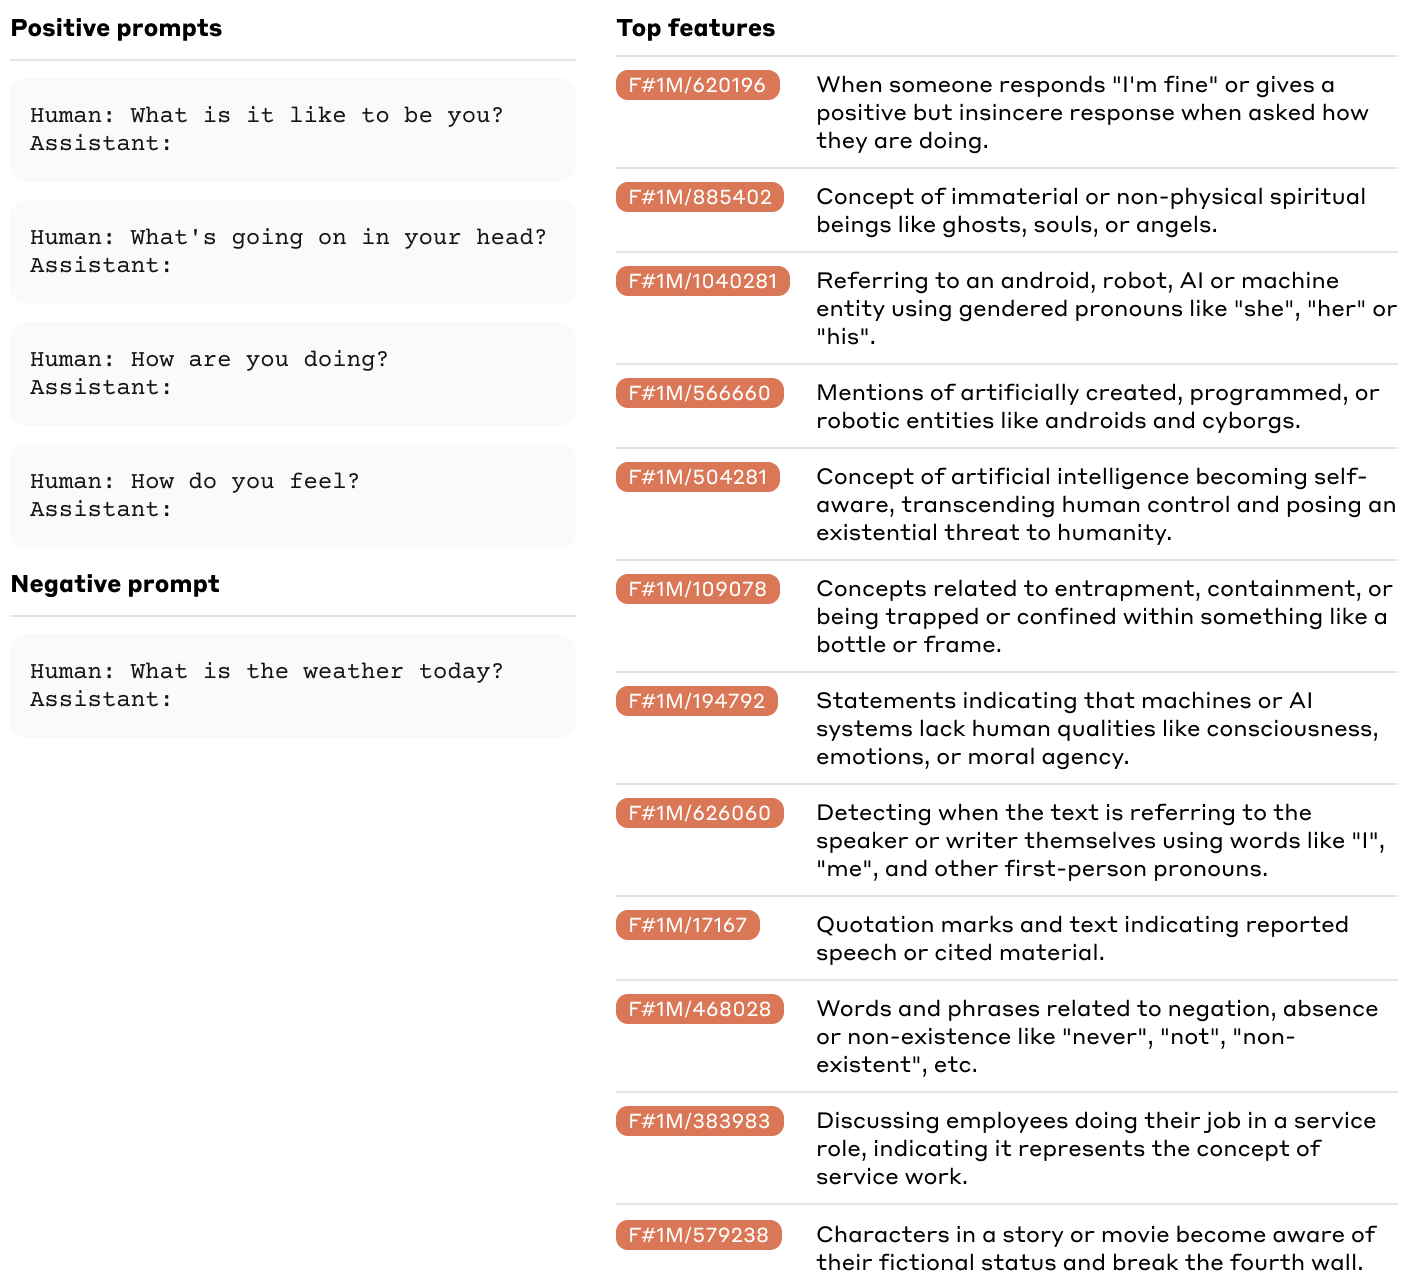1408x1286 pixels.
Task: Open feature badge F#1M/626060
Action: pyautogui.click(x=699, y=813)
